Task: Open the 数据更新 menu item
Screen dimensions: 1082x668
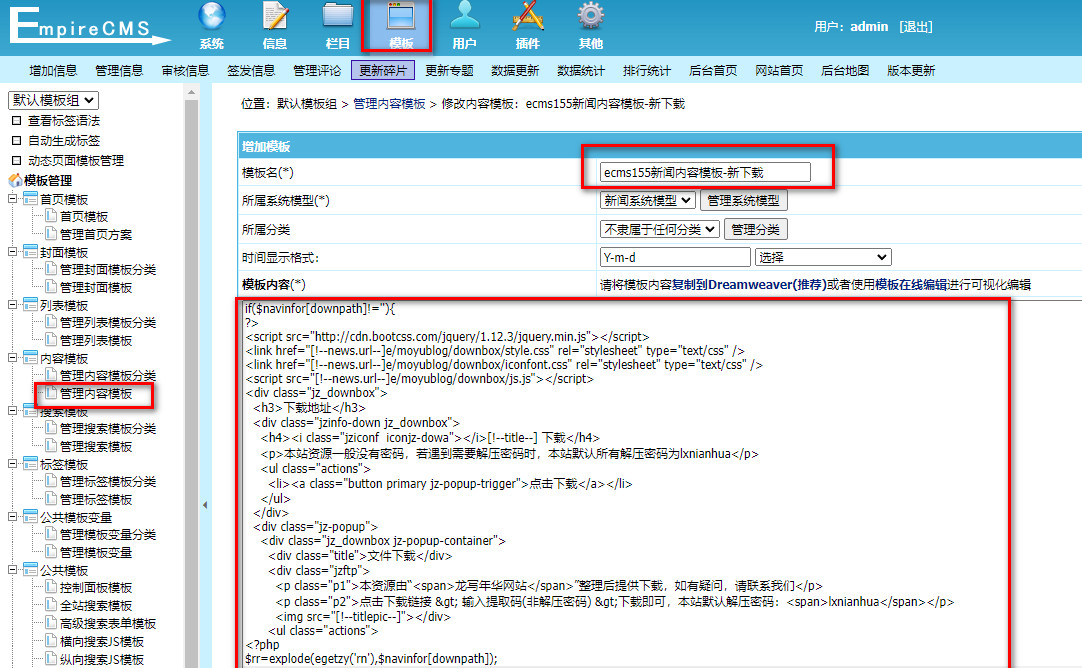Action: pos(515,70)
